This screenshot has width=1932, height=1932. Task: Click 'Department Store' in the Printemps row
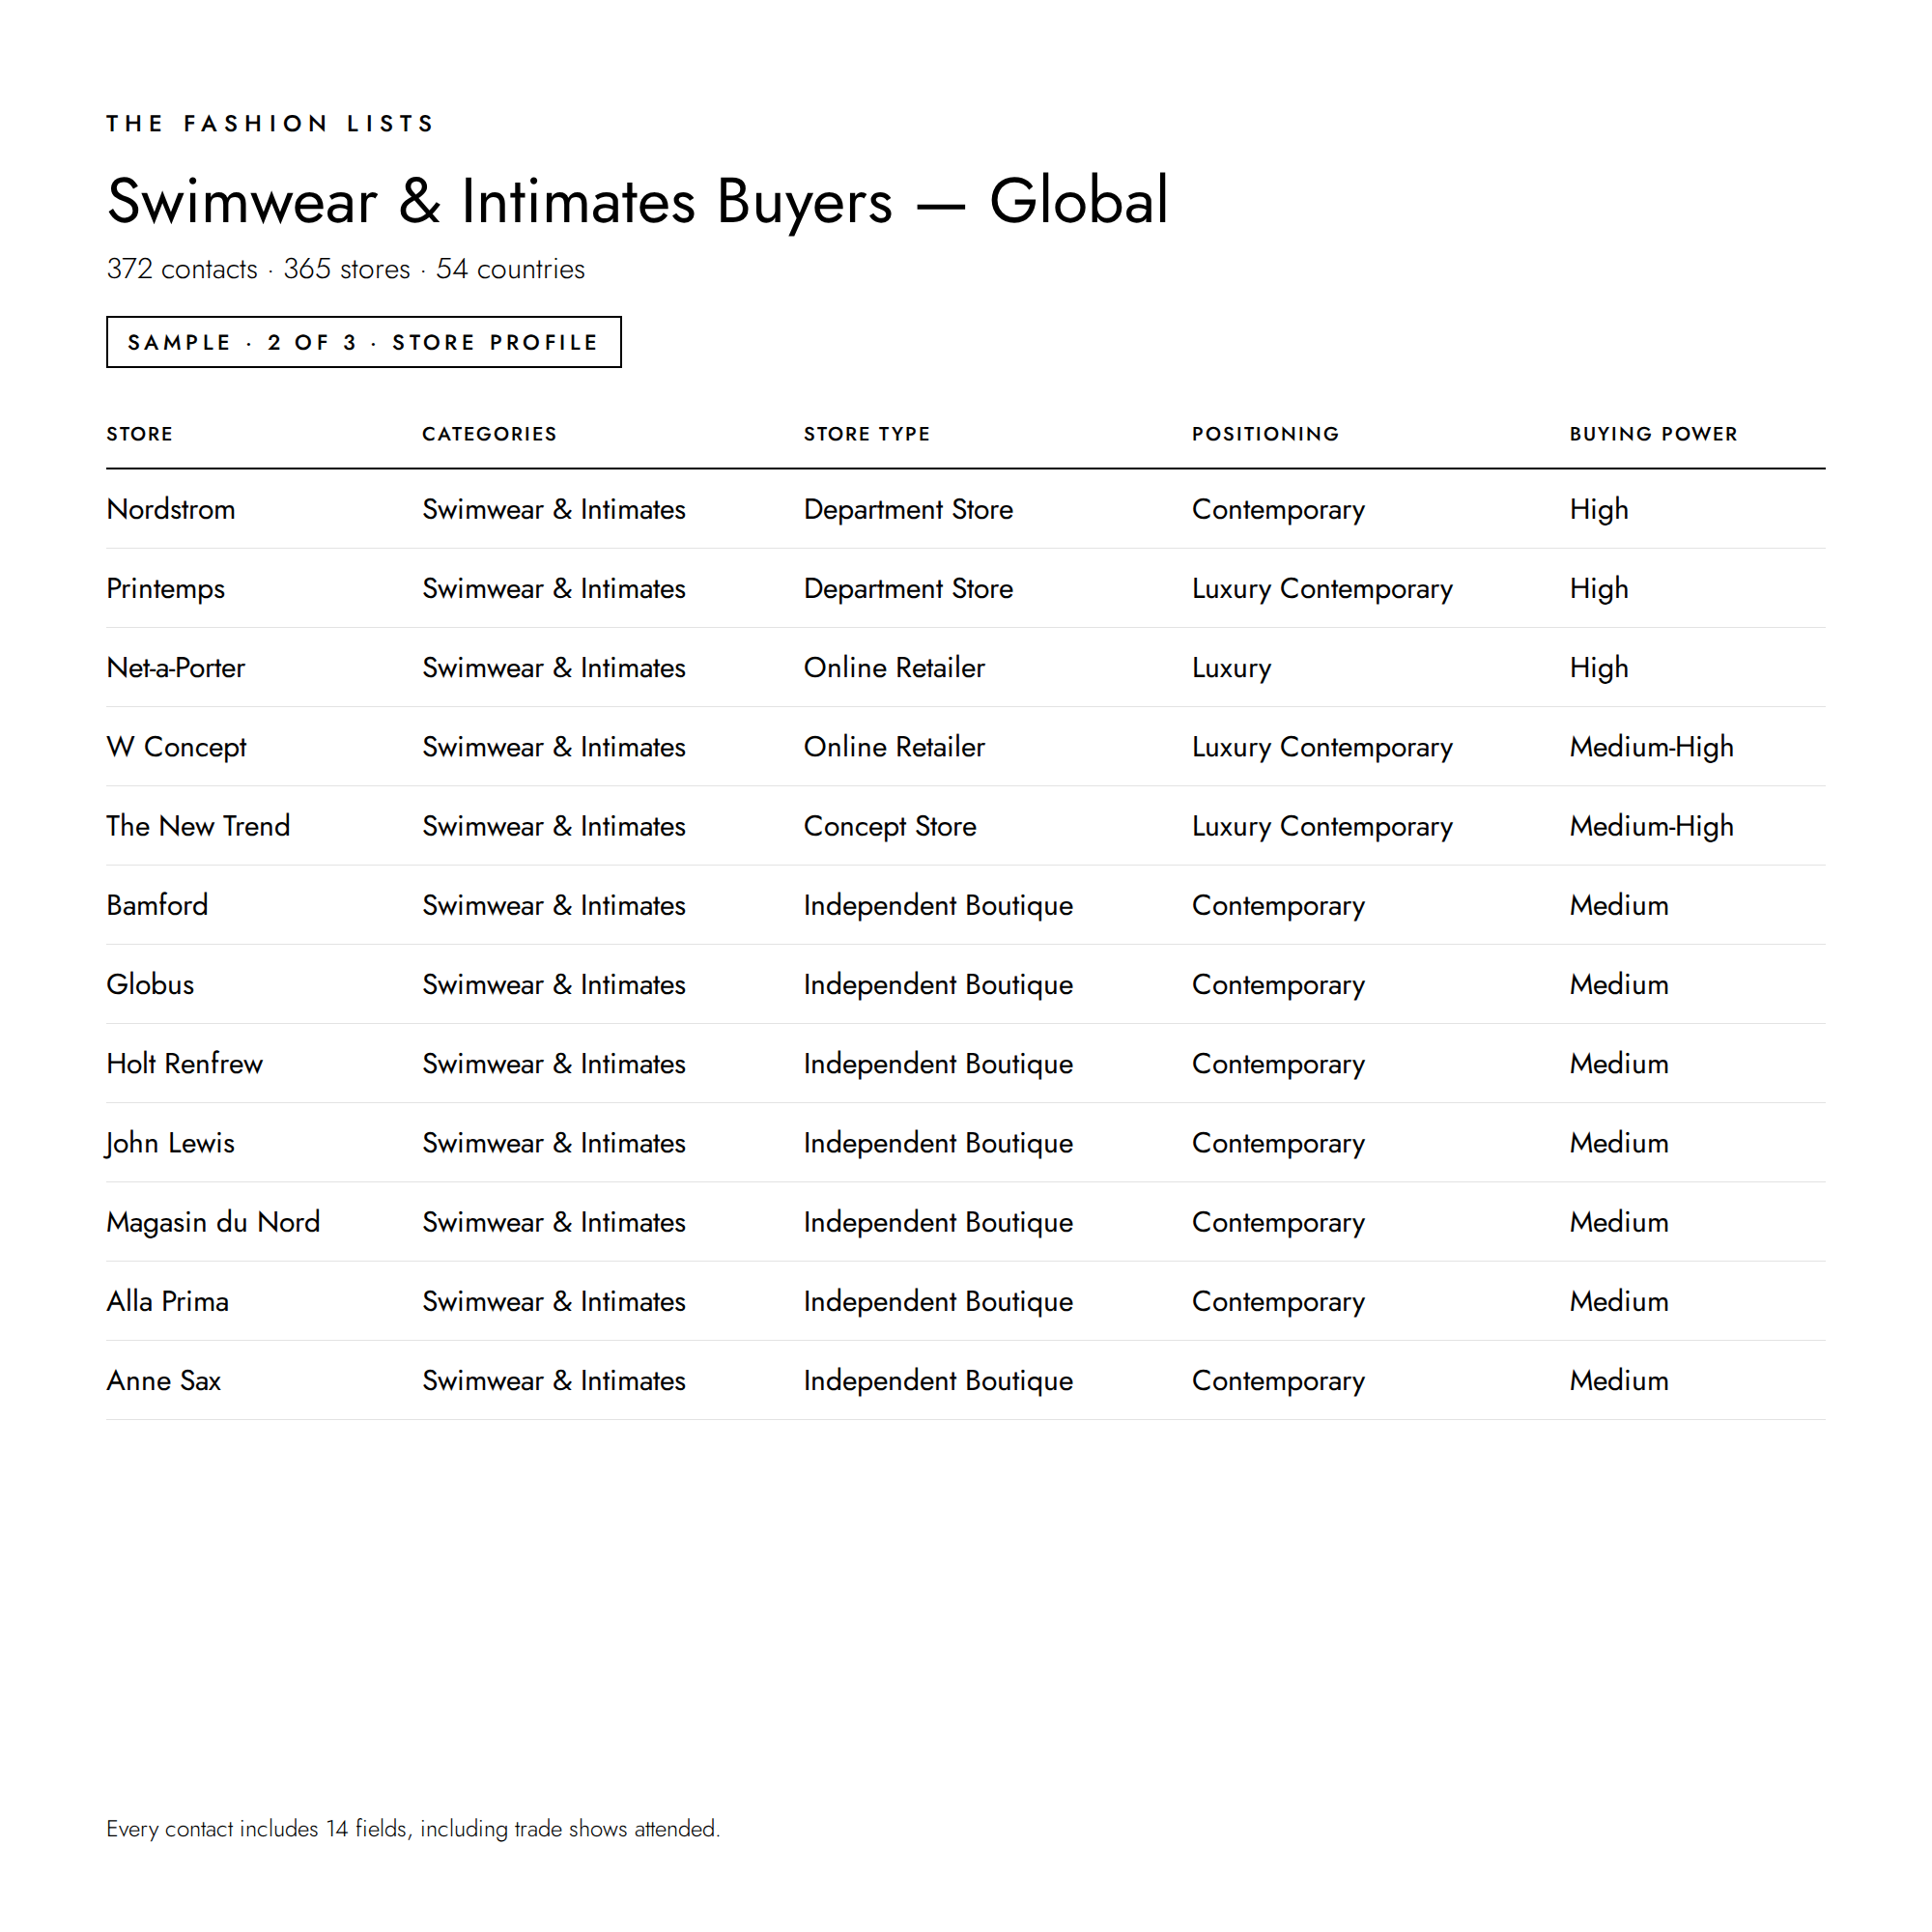click(908, 588)
